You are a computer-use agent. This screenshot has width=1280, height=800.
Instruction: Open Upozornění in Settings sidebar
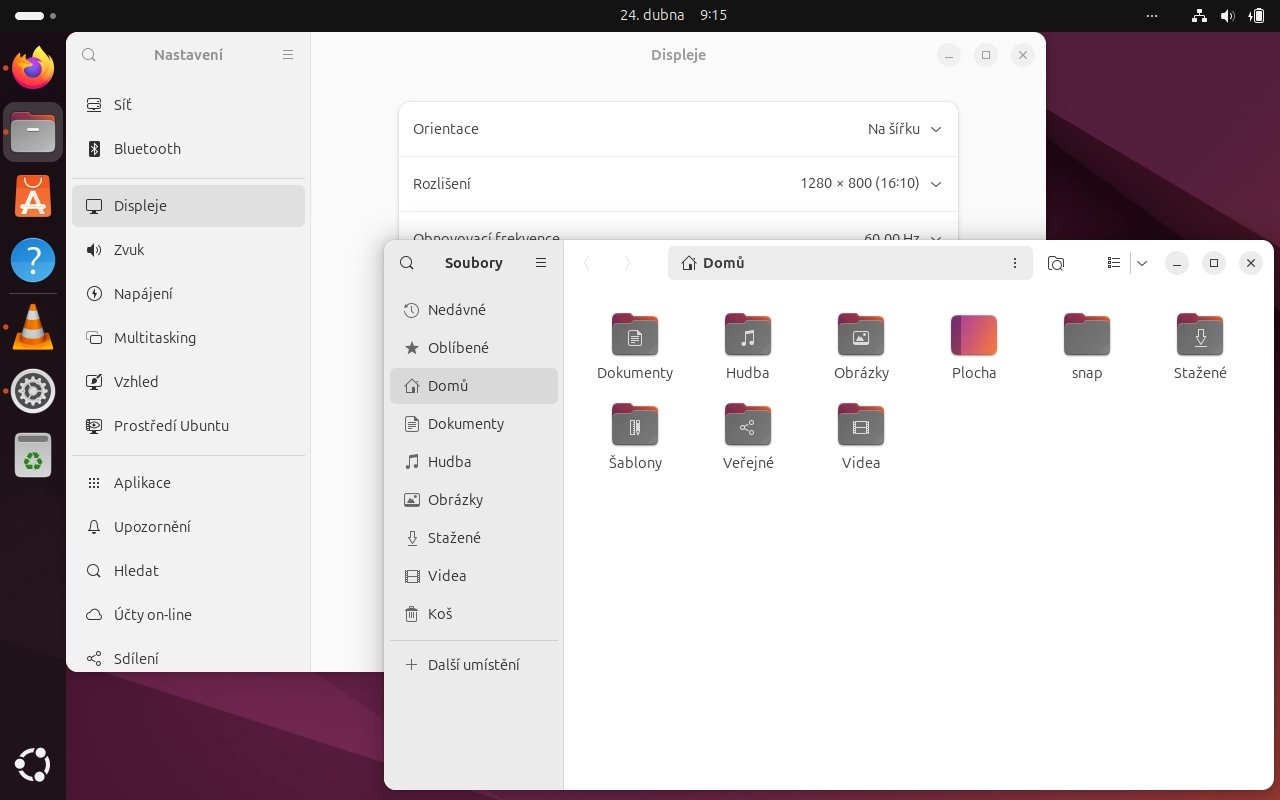pos(188,527)
